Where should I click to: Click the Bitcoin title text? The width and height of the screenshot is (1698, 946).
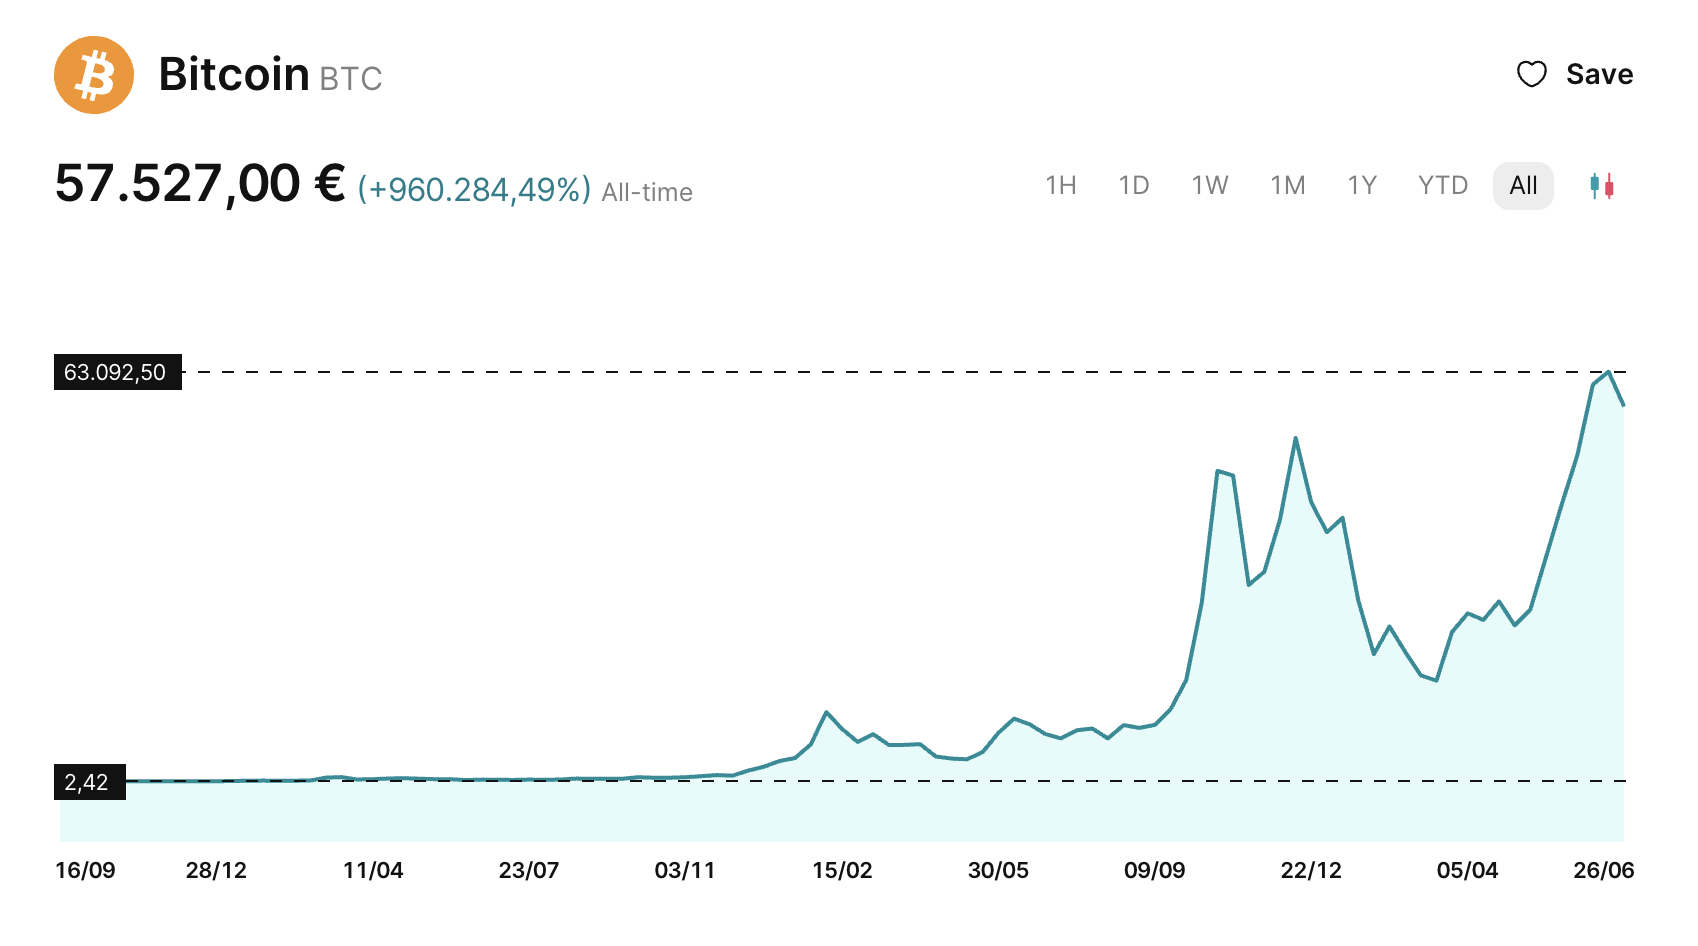point(234,75)
